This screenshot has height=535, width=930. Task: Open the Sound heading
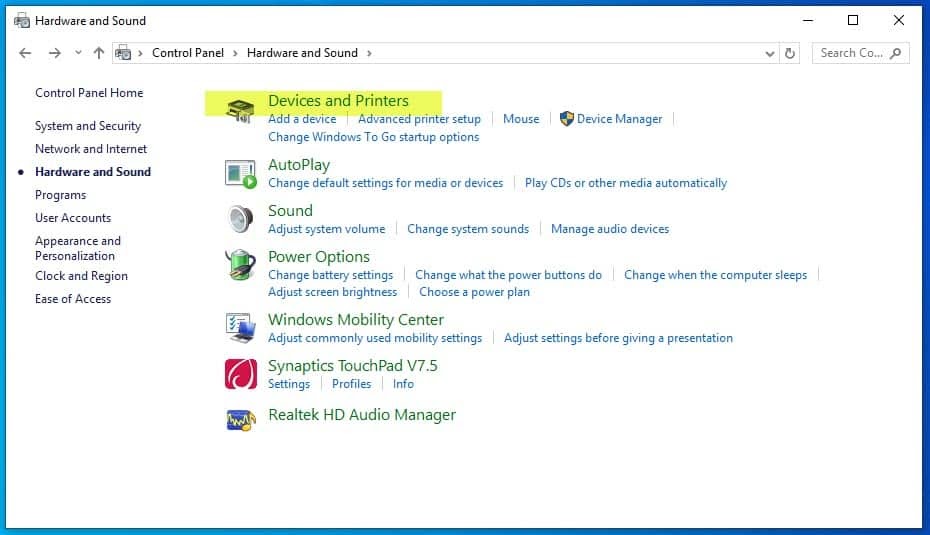290,211
